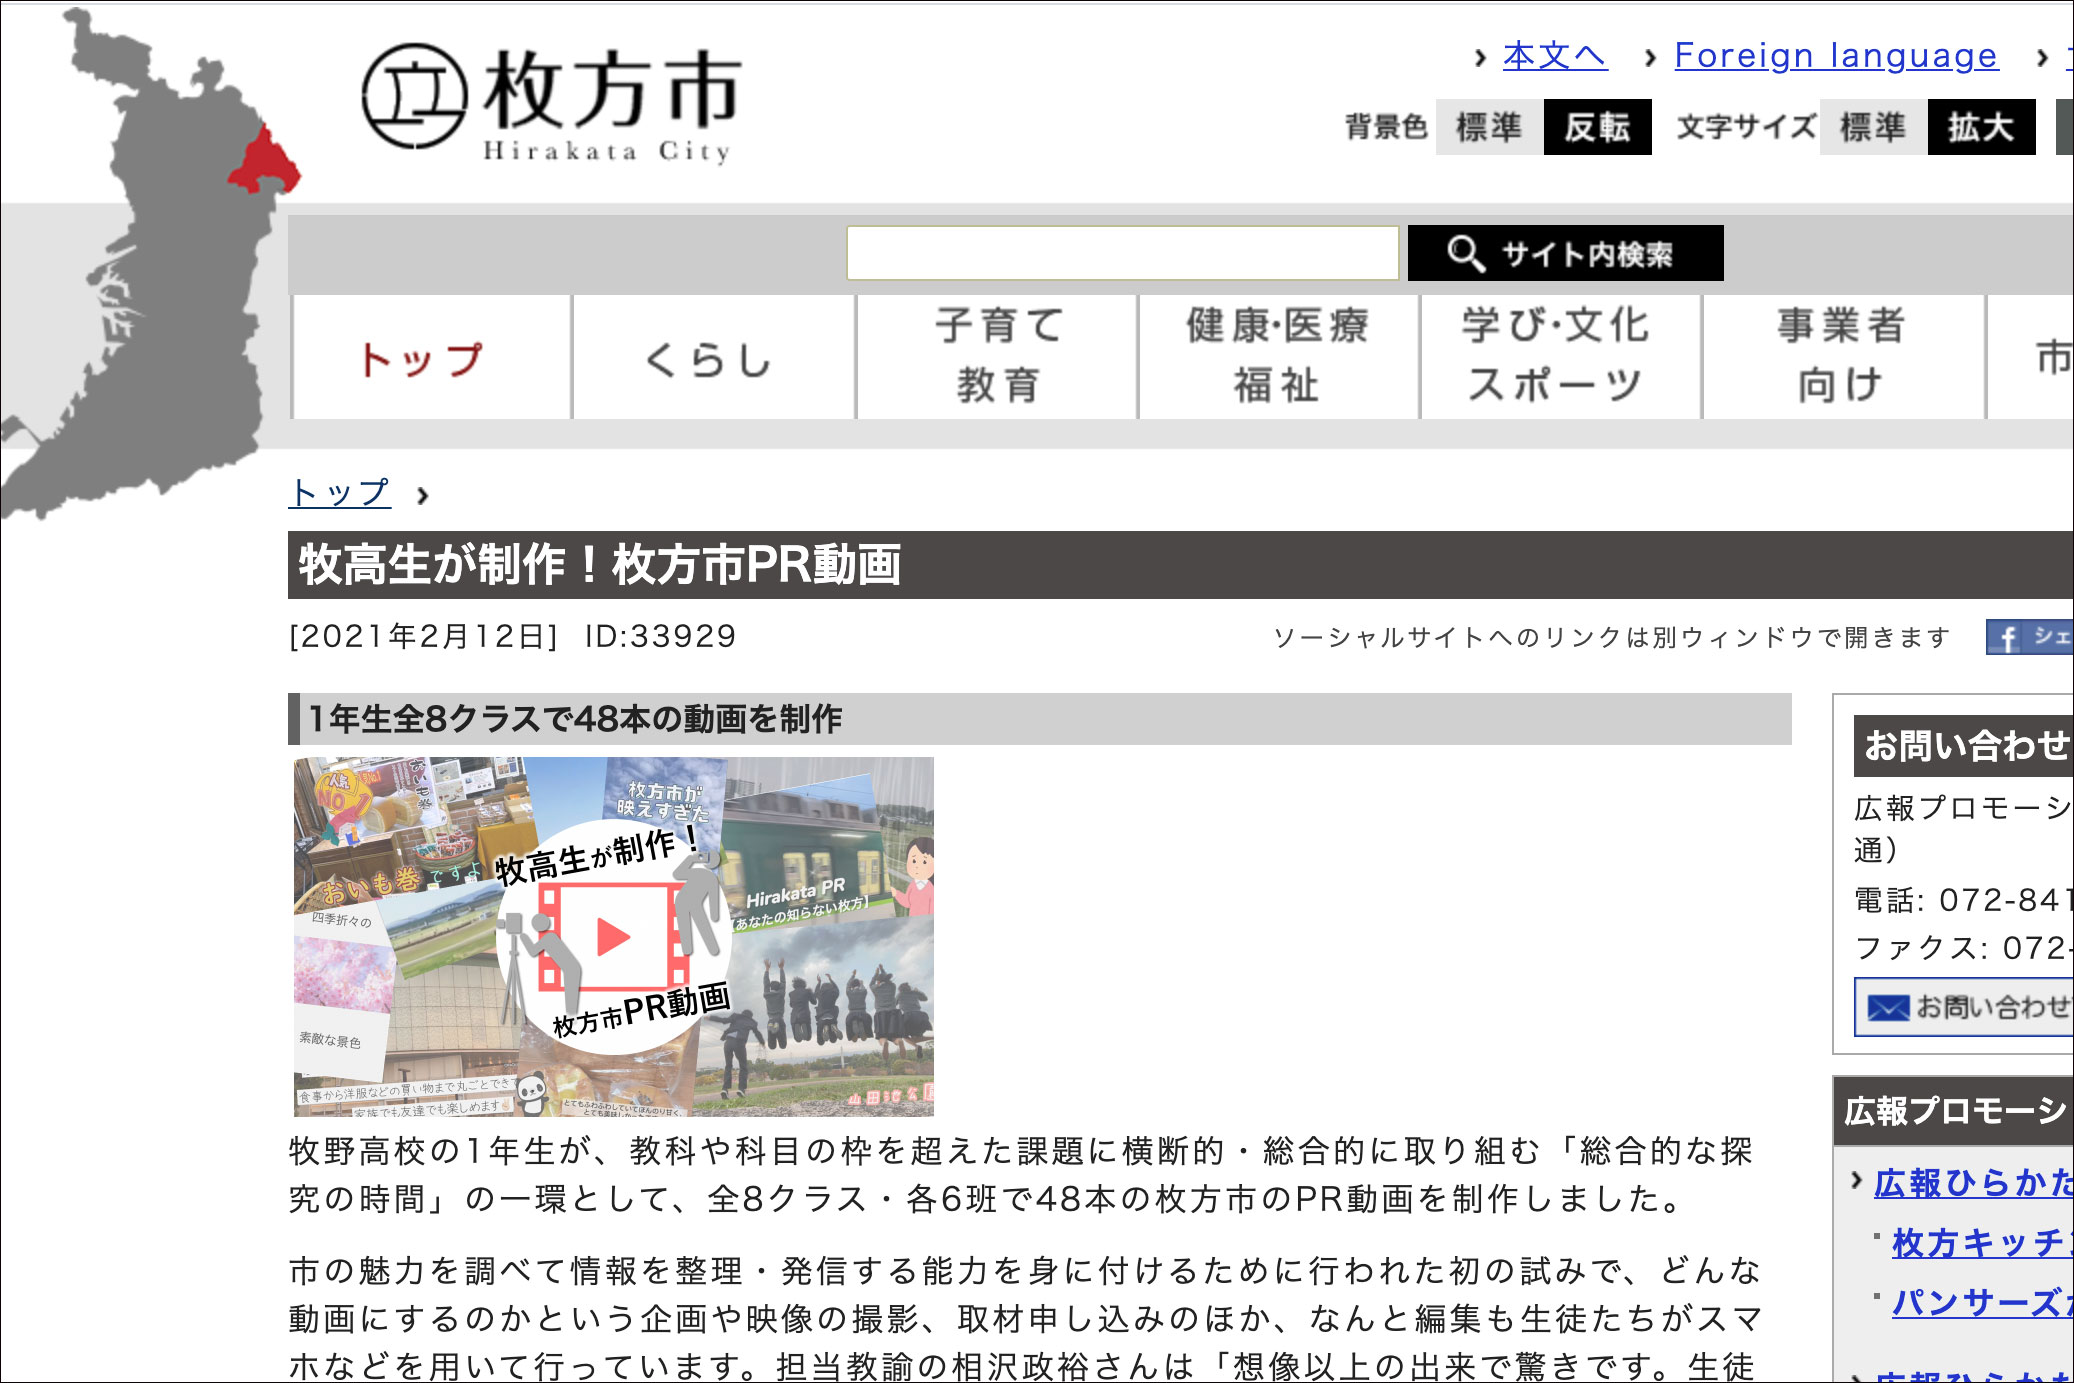Screen dimensions: 2074x1383
Task: Switch background color to 反転
Action: pyautogui.click(x=1596, y=127)
